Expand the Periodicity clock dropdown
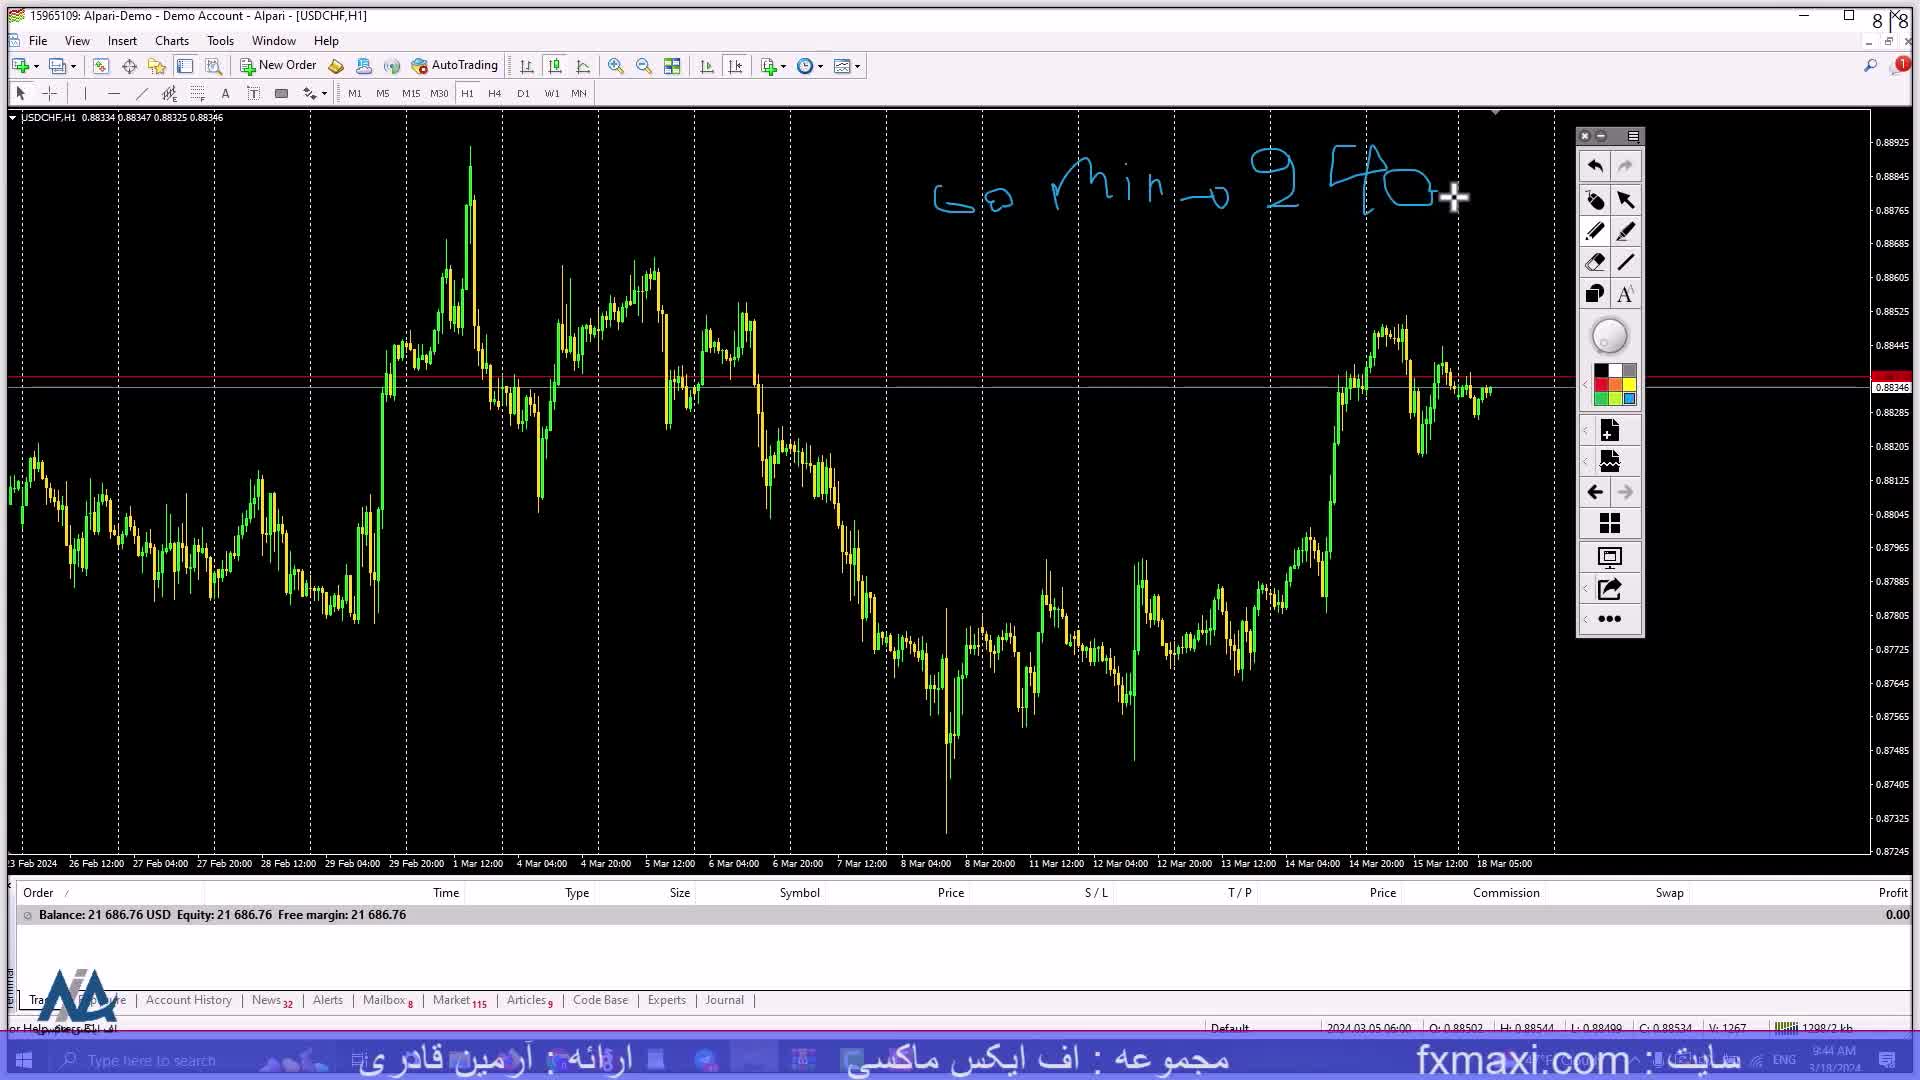Viewport: 1920px width, 1080px height. tap(820, 67)
